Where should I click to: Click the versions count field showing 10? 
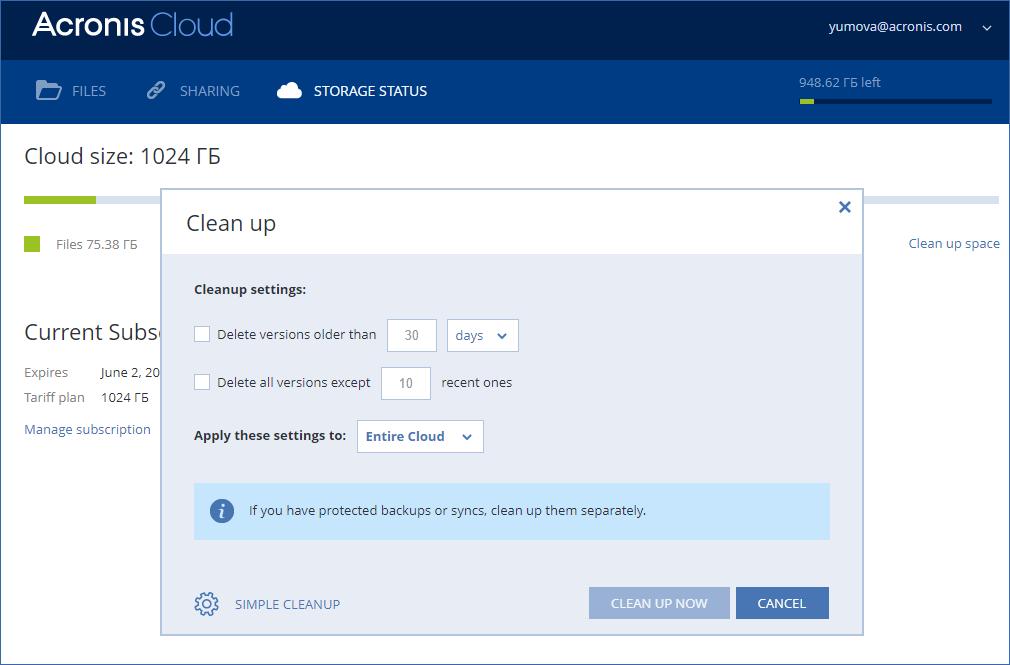point(406,383)
